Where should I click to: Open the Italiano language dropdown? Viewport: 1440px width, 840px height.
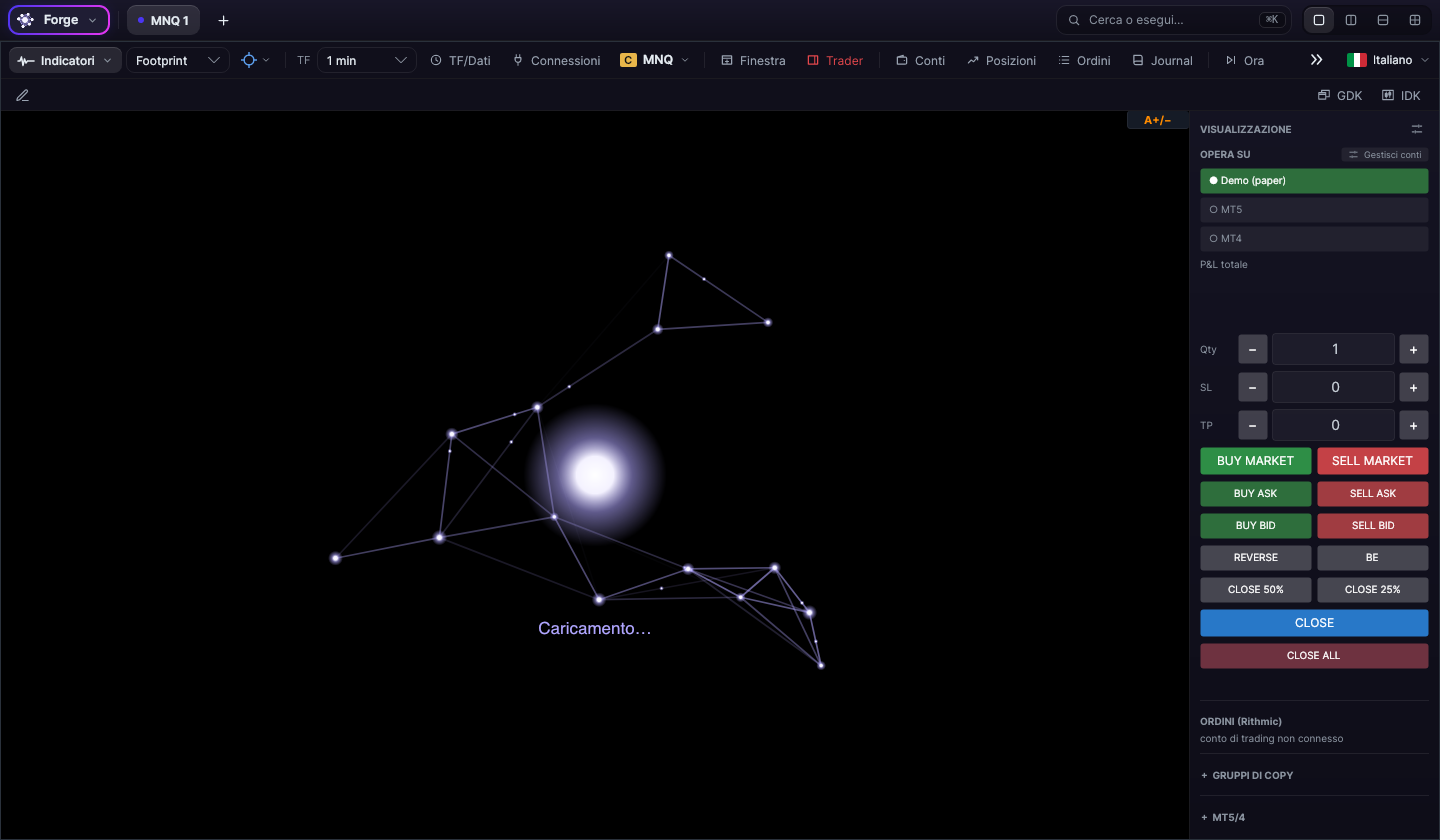(1388, 60)
